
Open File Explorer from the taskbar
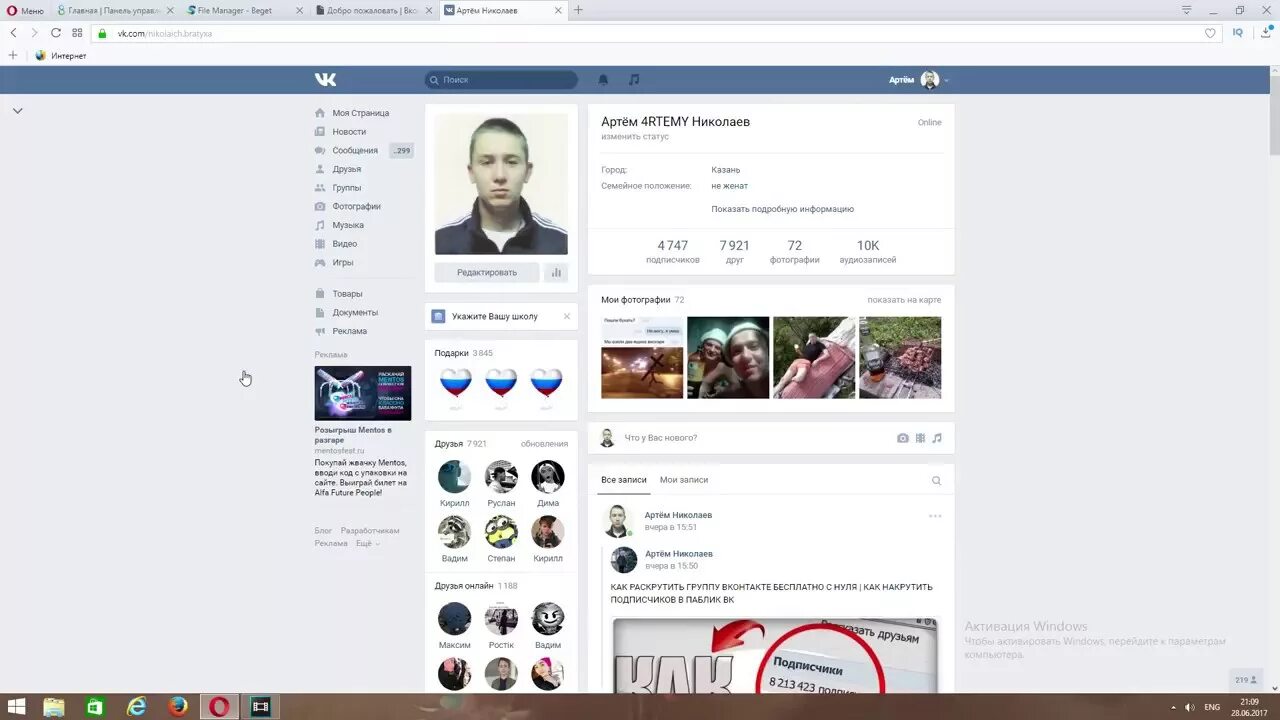53,707
